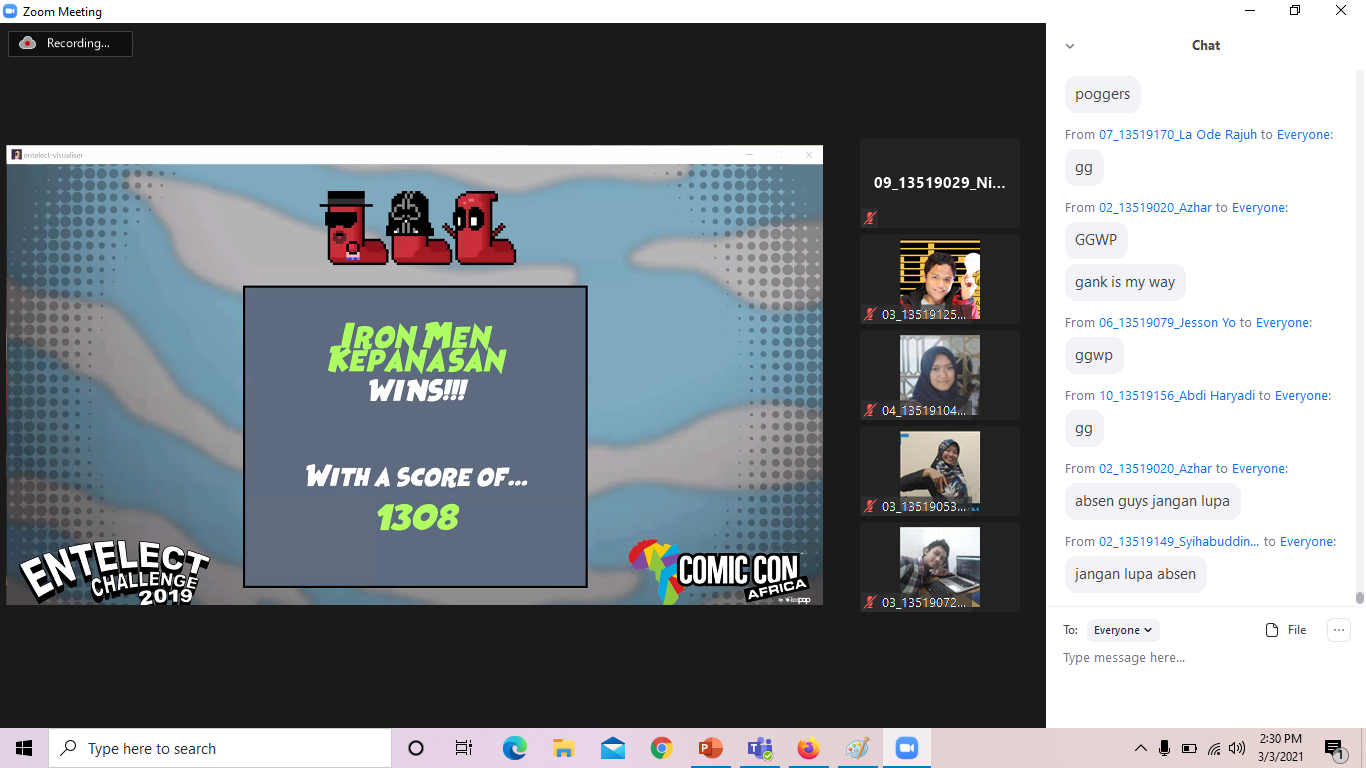
Task: Open the volume speaker tray icon
Action: coord(1238,748)
